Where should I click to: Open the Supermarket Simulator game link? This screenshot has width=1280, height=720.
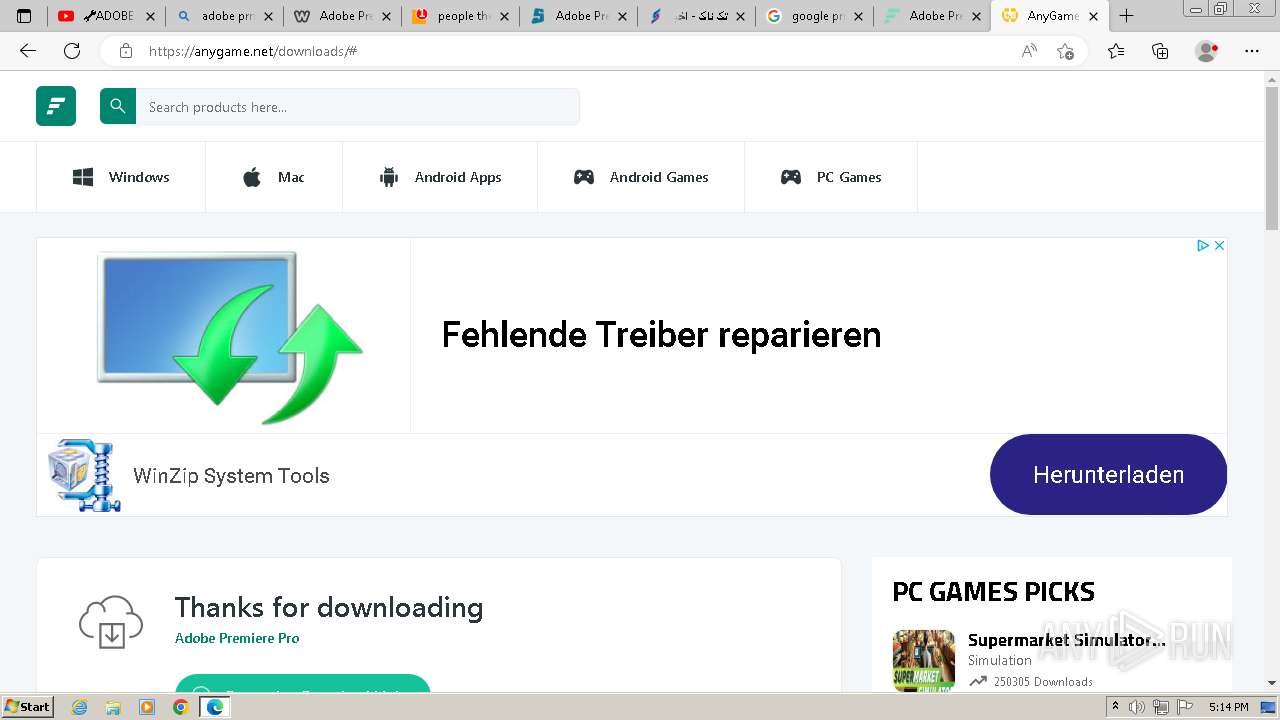pyautogui.click(x=1066, y=640)
